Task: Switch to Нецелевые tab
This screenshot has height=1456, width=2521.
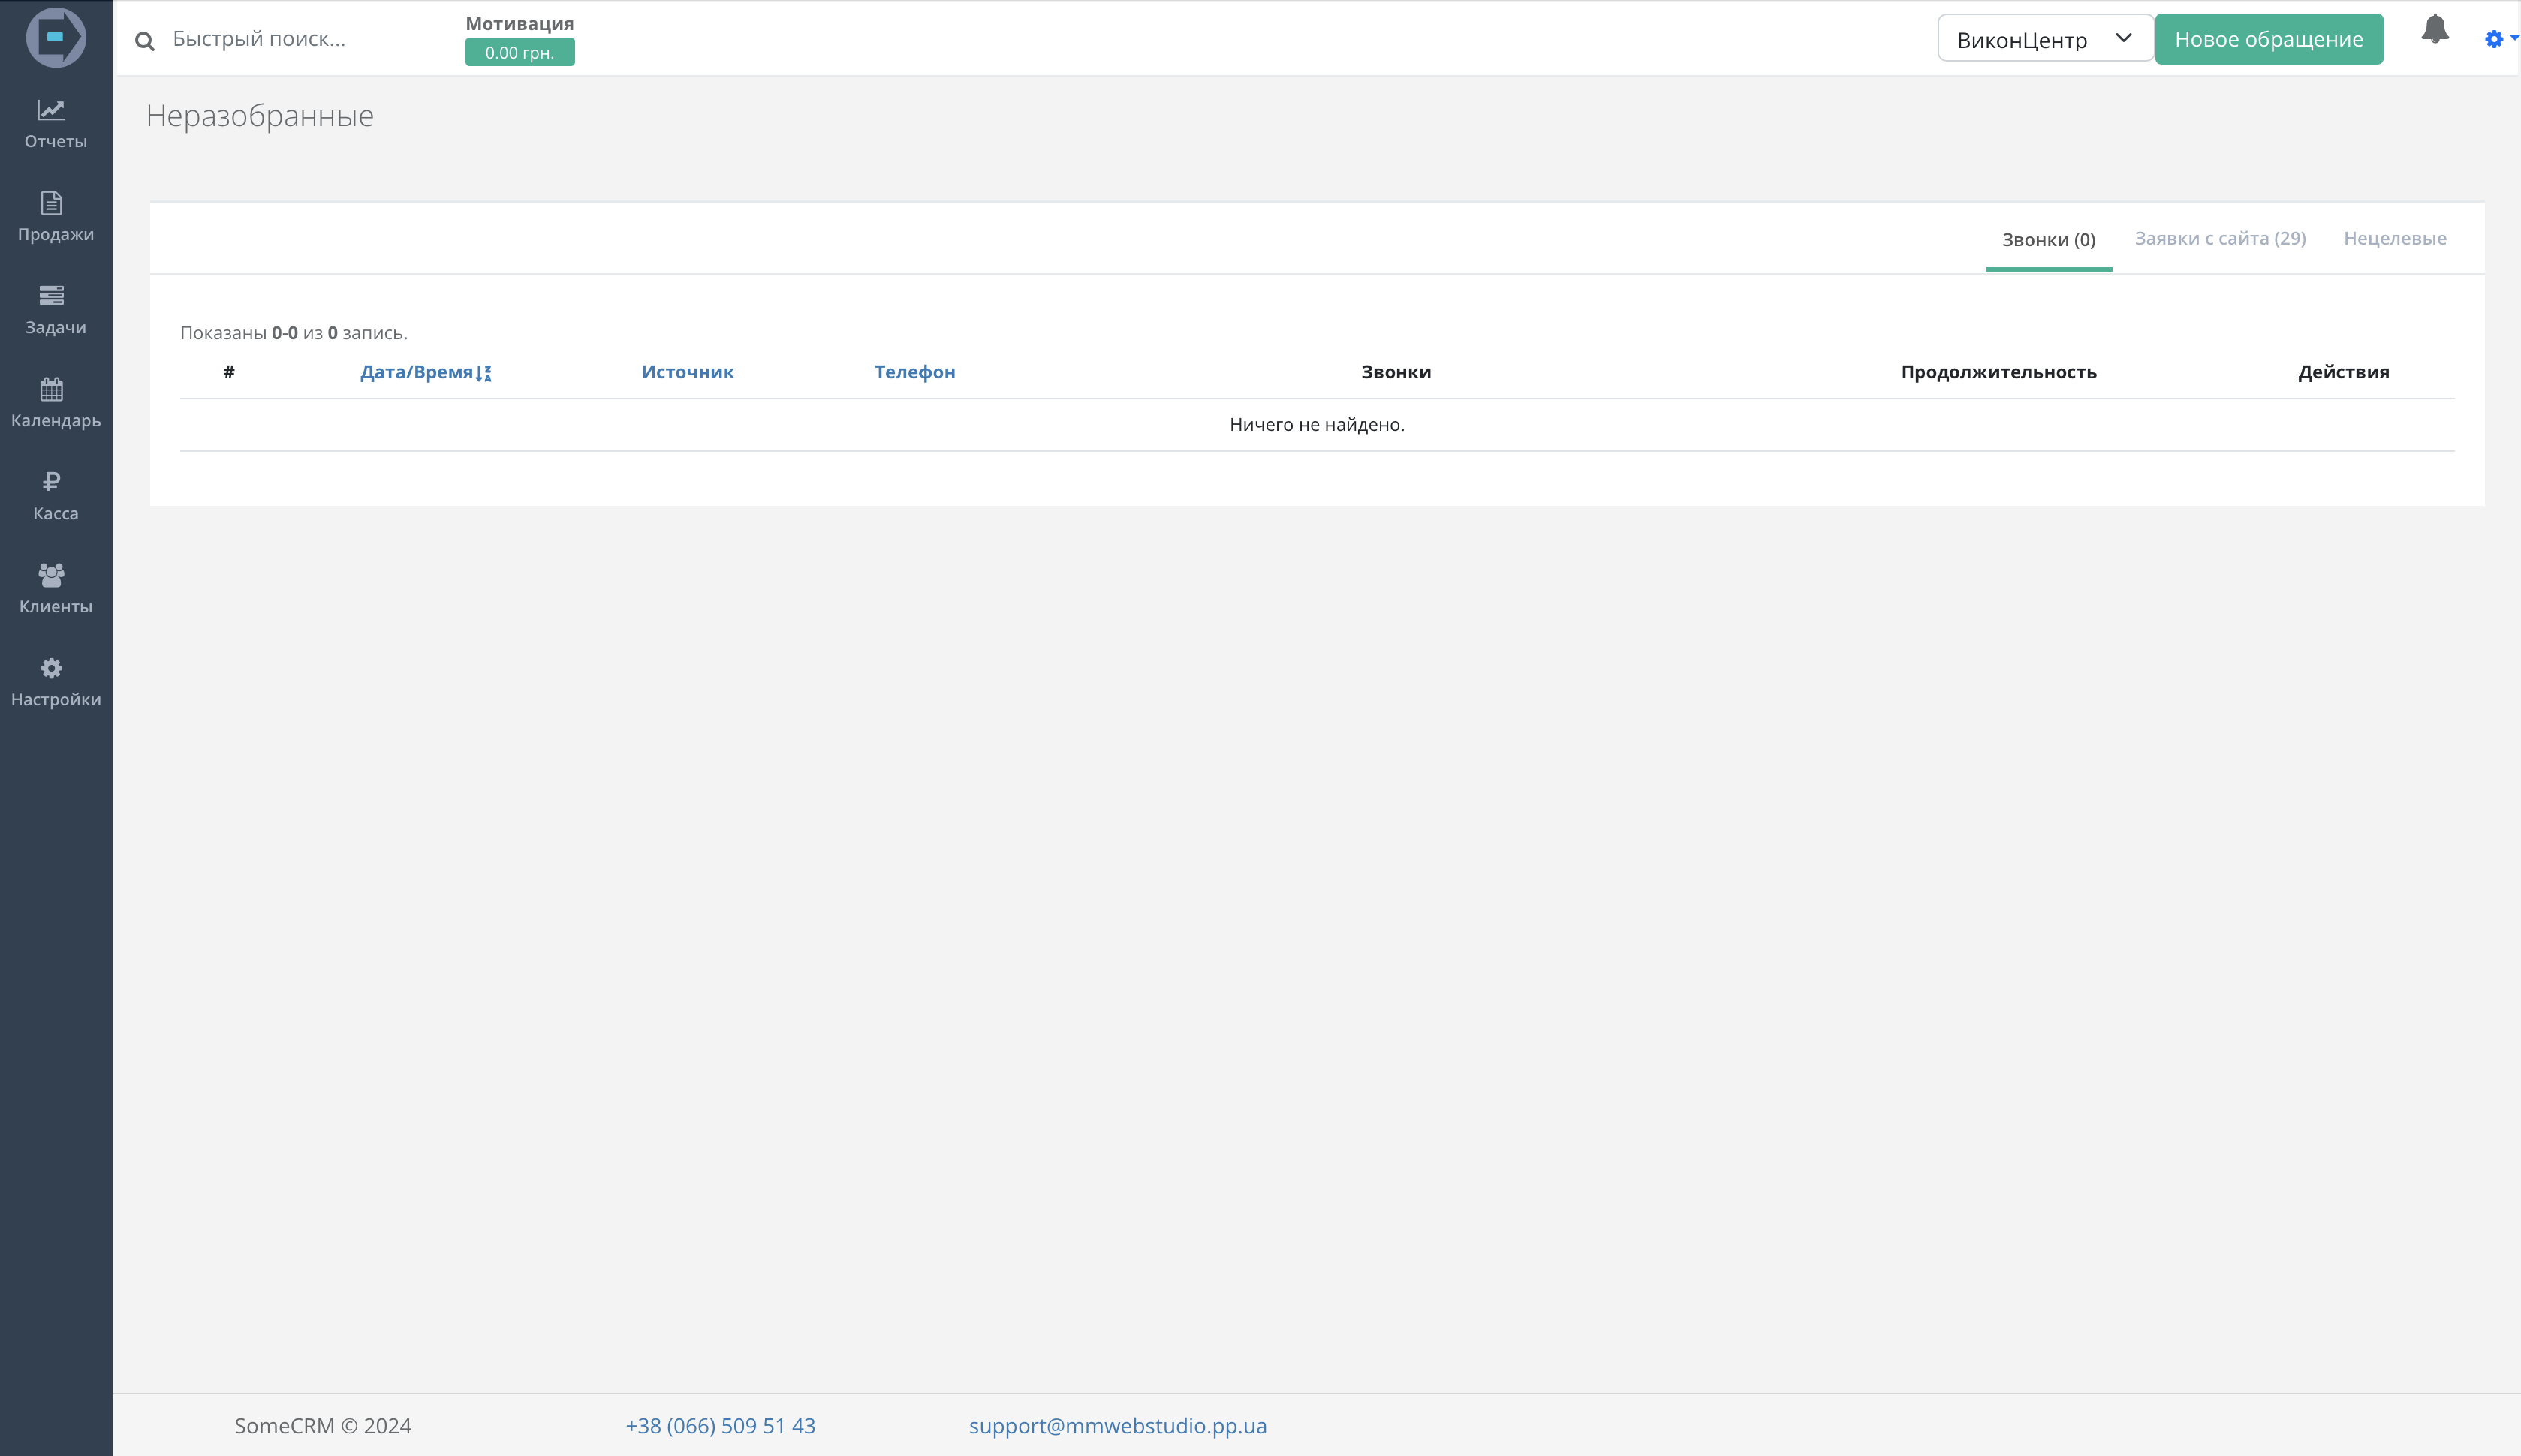Action: coord(2394,238)
